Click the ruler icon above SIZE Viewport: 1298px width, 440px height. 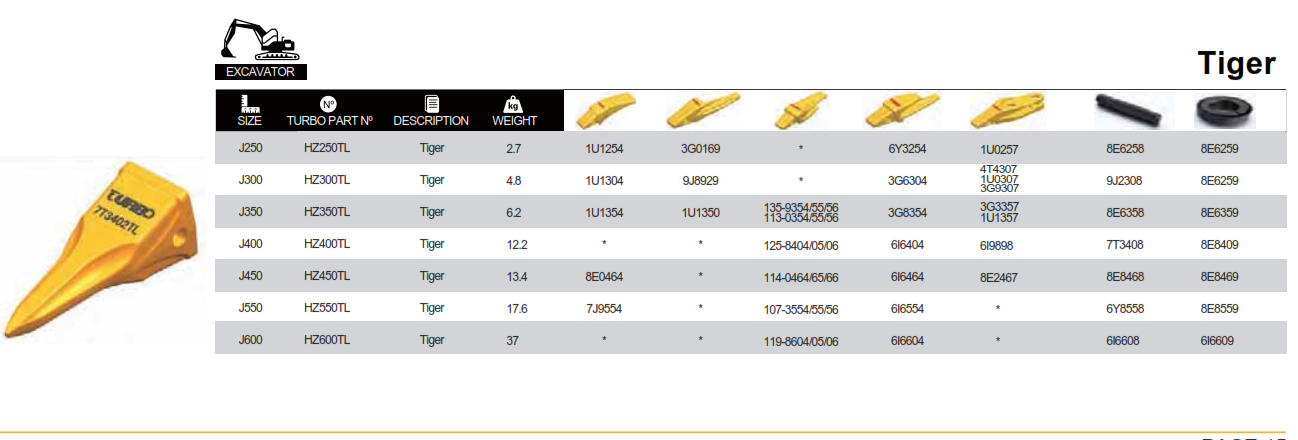point(248,103)
